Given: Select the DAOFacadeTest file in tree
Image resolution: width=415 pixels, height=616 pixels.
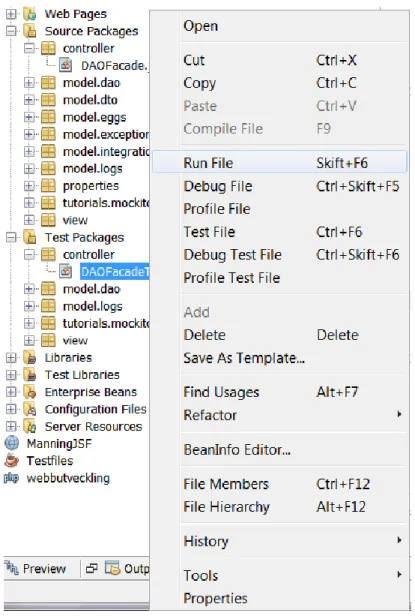Looking at the screenshot, I should click(115, 271).
